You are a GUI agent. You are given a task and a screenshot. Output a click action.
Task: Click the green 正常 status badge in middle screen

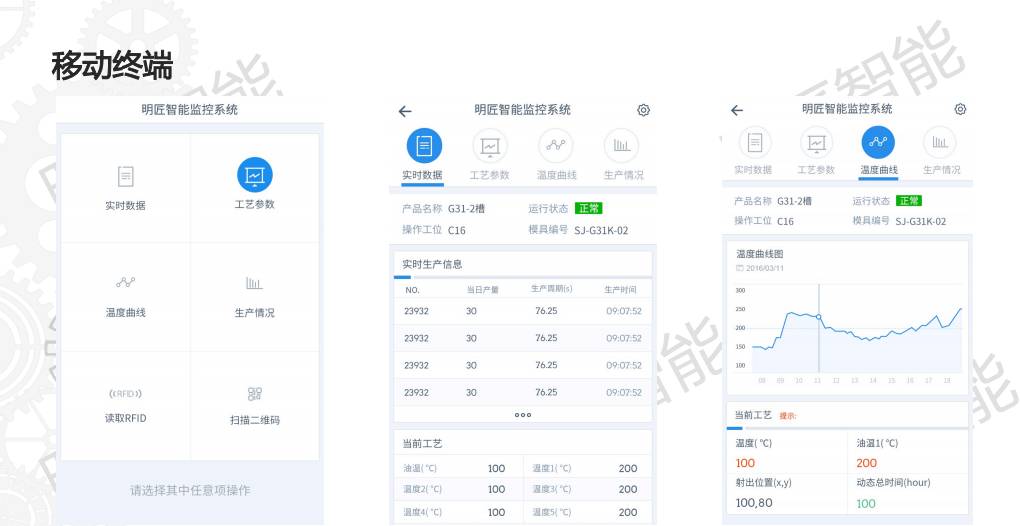coord(589,208)
